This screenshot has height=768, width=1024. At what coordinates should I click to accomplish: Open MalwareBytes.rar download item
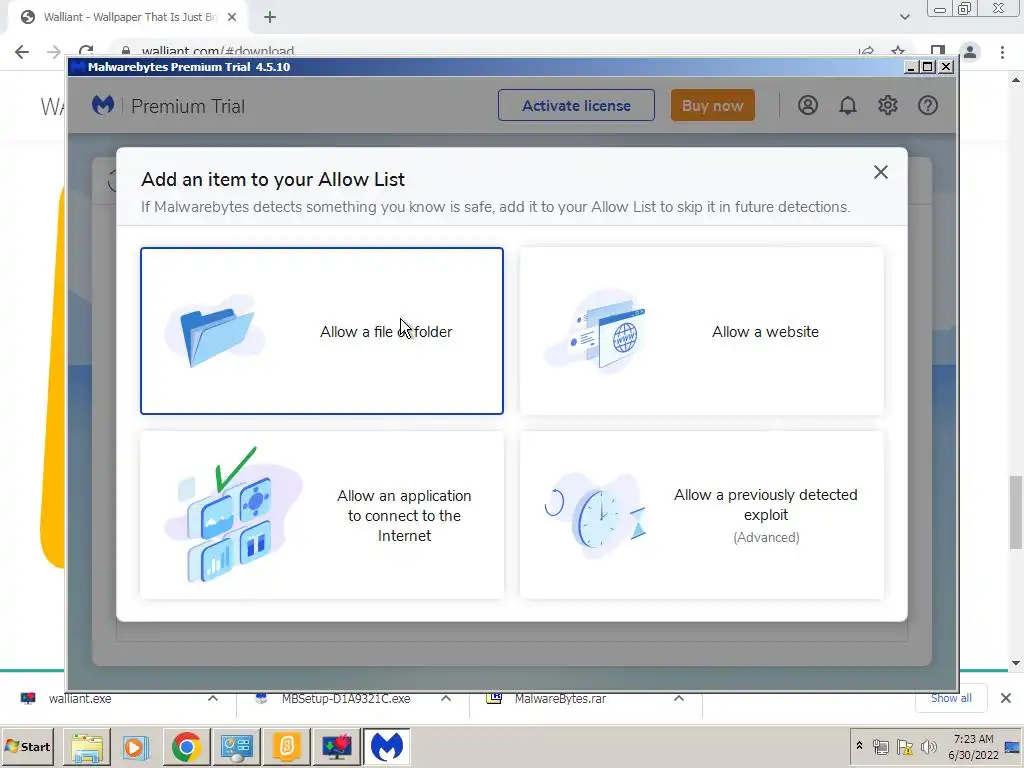[x=560, y=699]
